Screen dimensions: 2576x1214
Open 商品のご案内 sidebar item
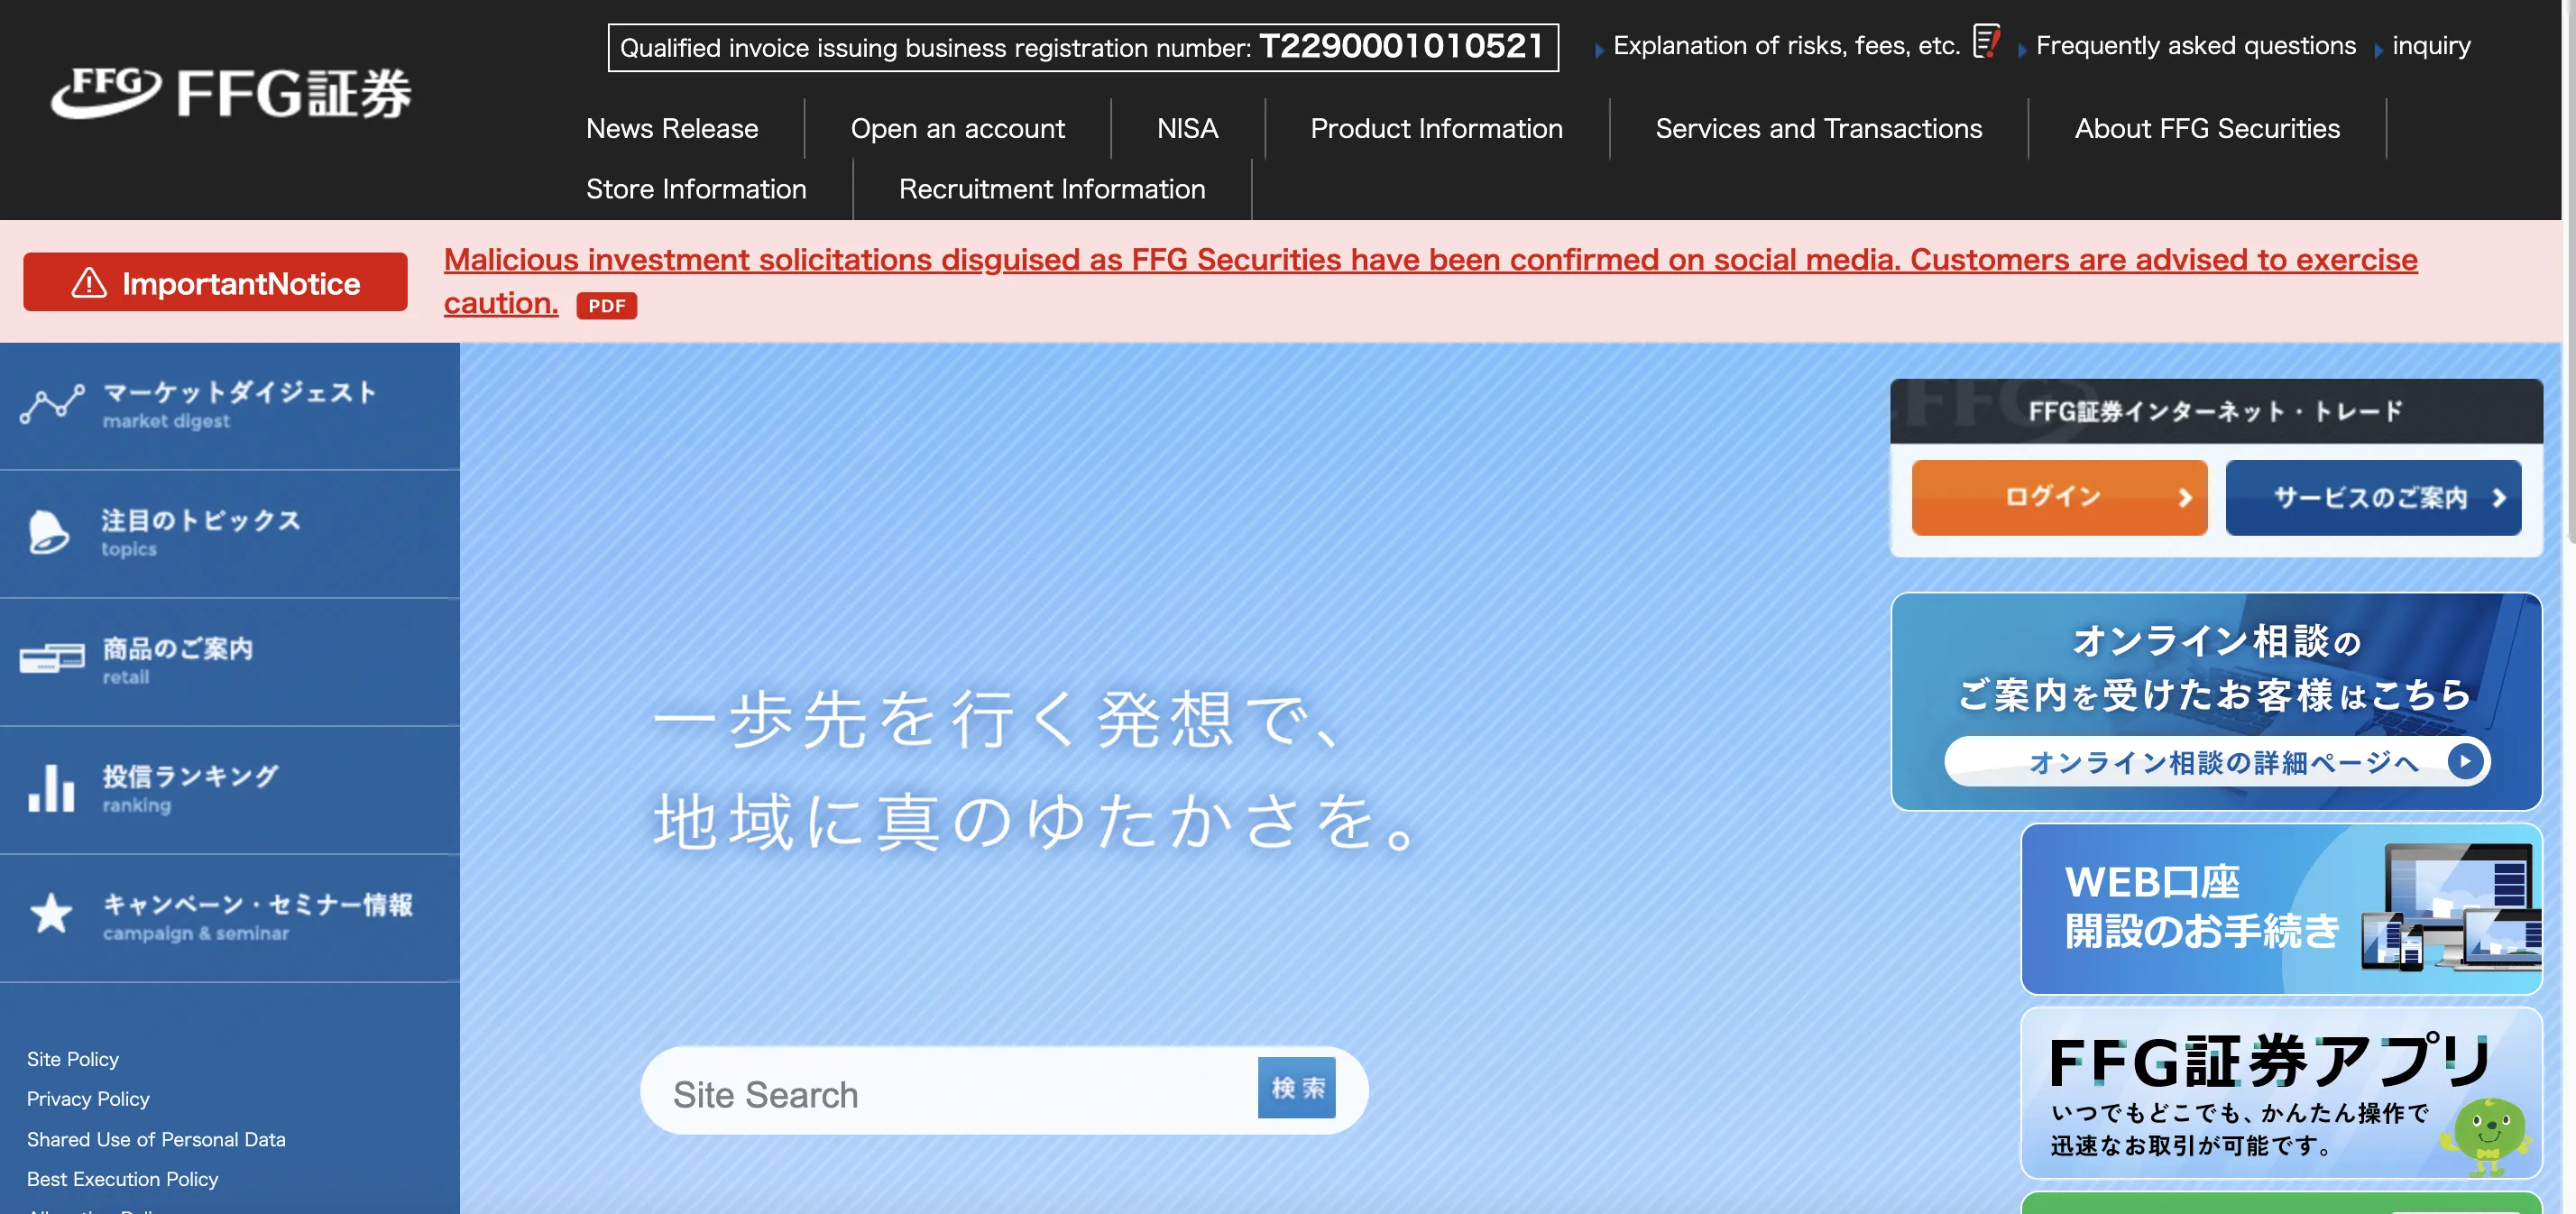tap(230, 662)
